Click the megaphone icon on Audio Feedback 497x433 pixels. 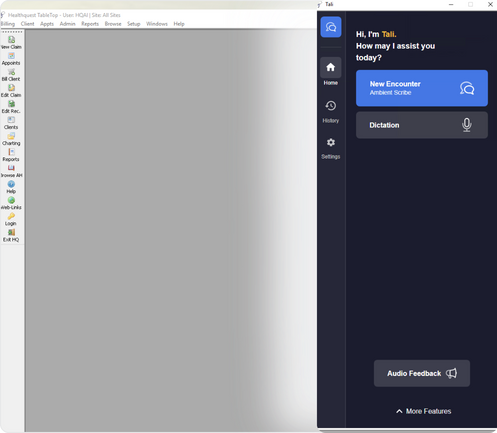(x=451, y=373)
